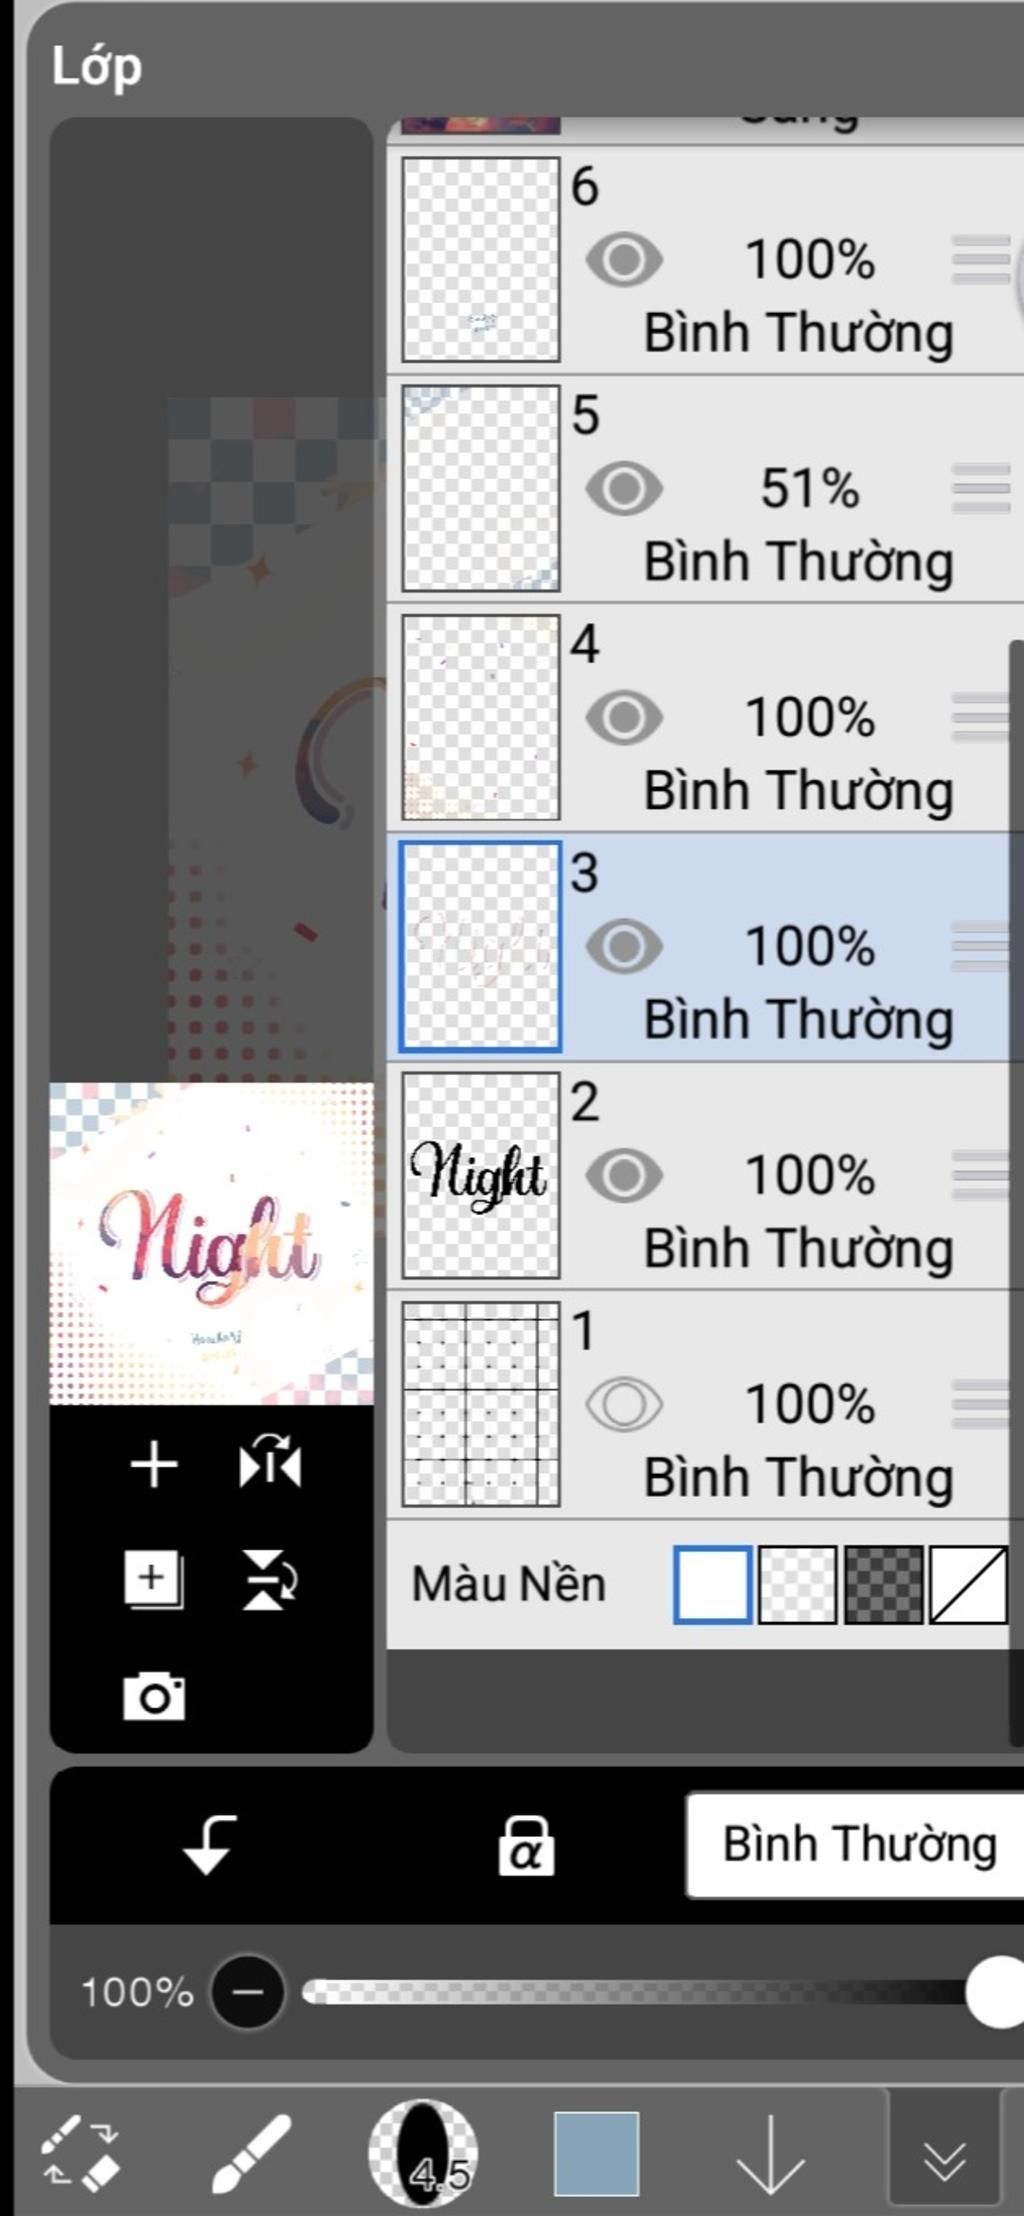
Task: Toggle visibility of layer 5
Action: pos(624,489)
